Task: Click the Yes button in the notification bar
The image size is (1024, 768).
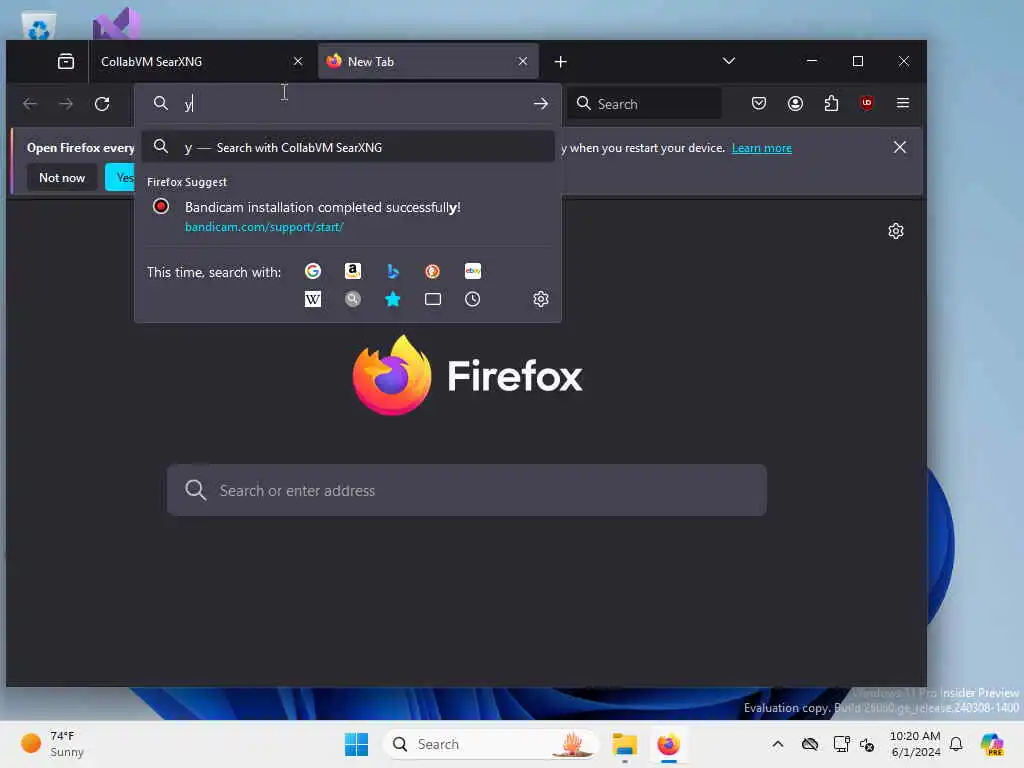Action: coord(120,178)
